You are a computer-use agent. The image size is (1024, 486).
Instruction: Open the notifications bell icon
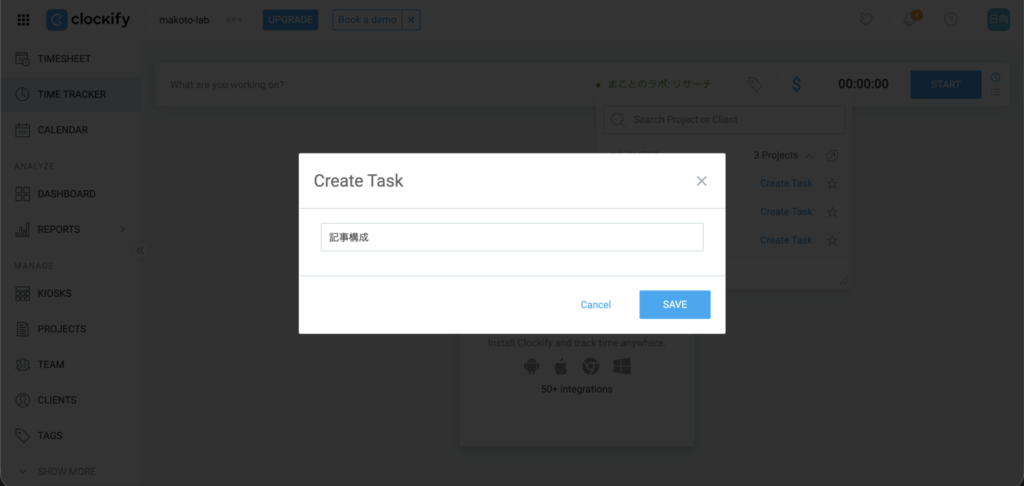(909, 20)
